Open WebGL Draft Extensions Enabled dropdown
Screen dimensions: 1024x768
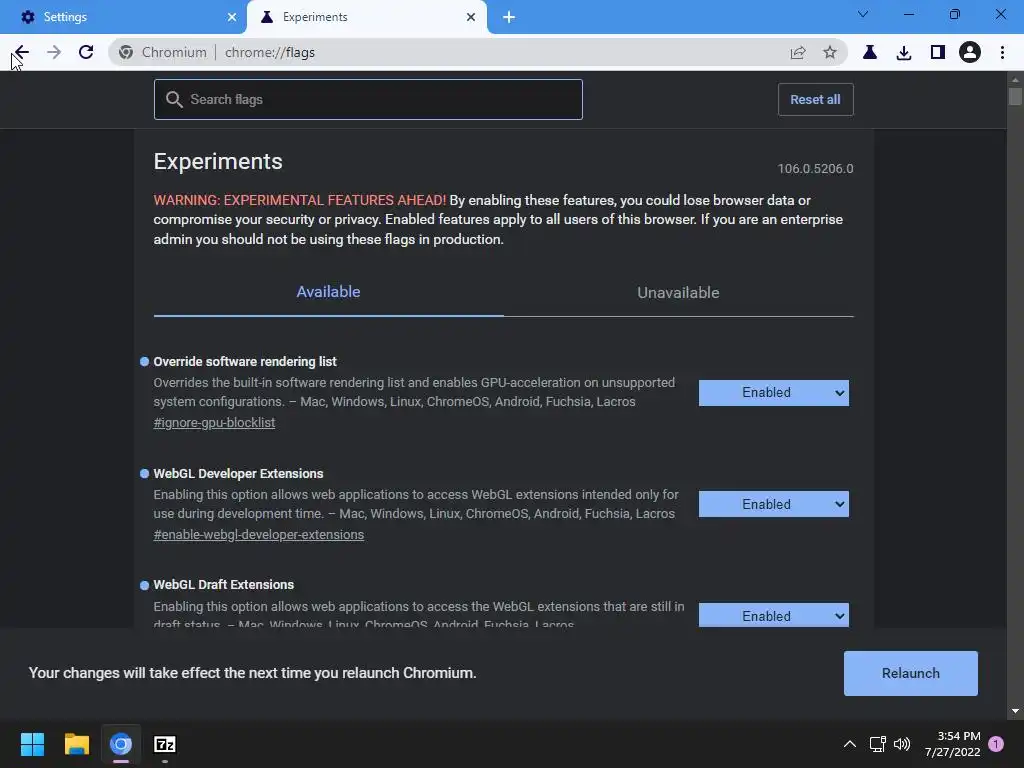(x=774, y=615)
